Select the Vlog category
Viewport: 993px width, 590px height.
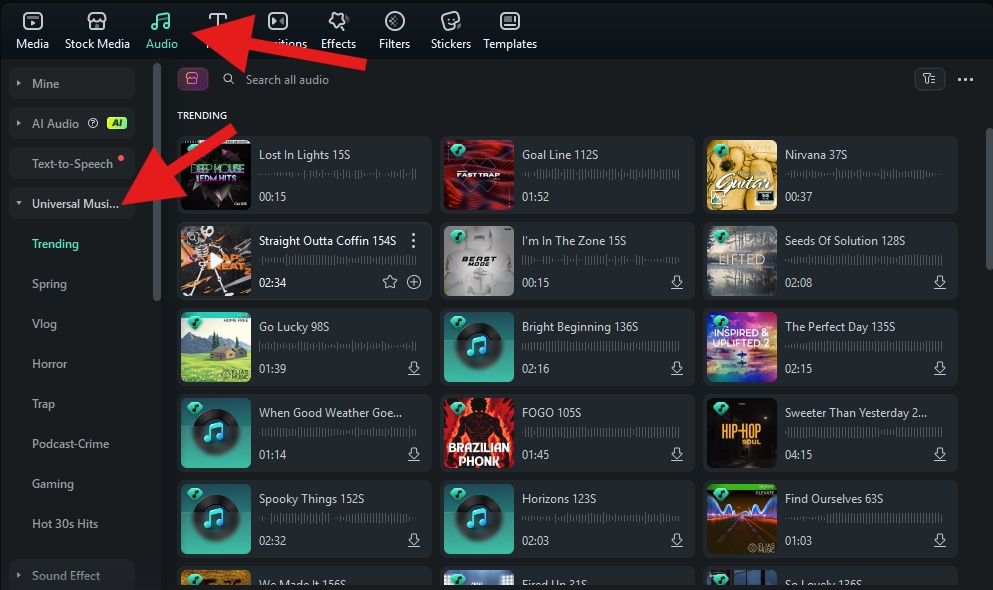[x=44, y=323]
